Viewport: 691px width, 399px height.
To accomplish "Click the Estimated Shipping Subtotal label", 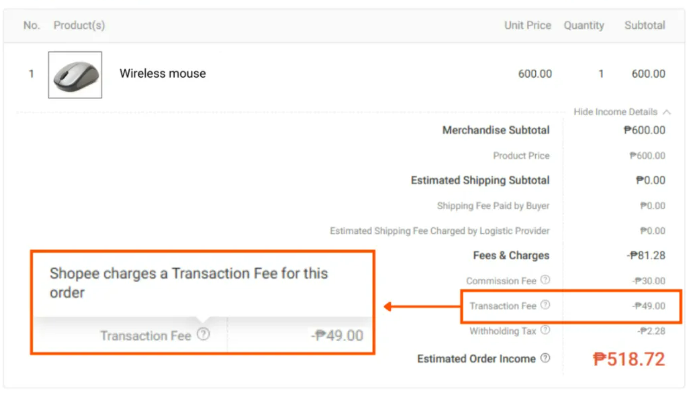I will coord(480,180).
